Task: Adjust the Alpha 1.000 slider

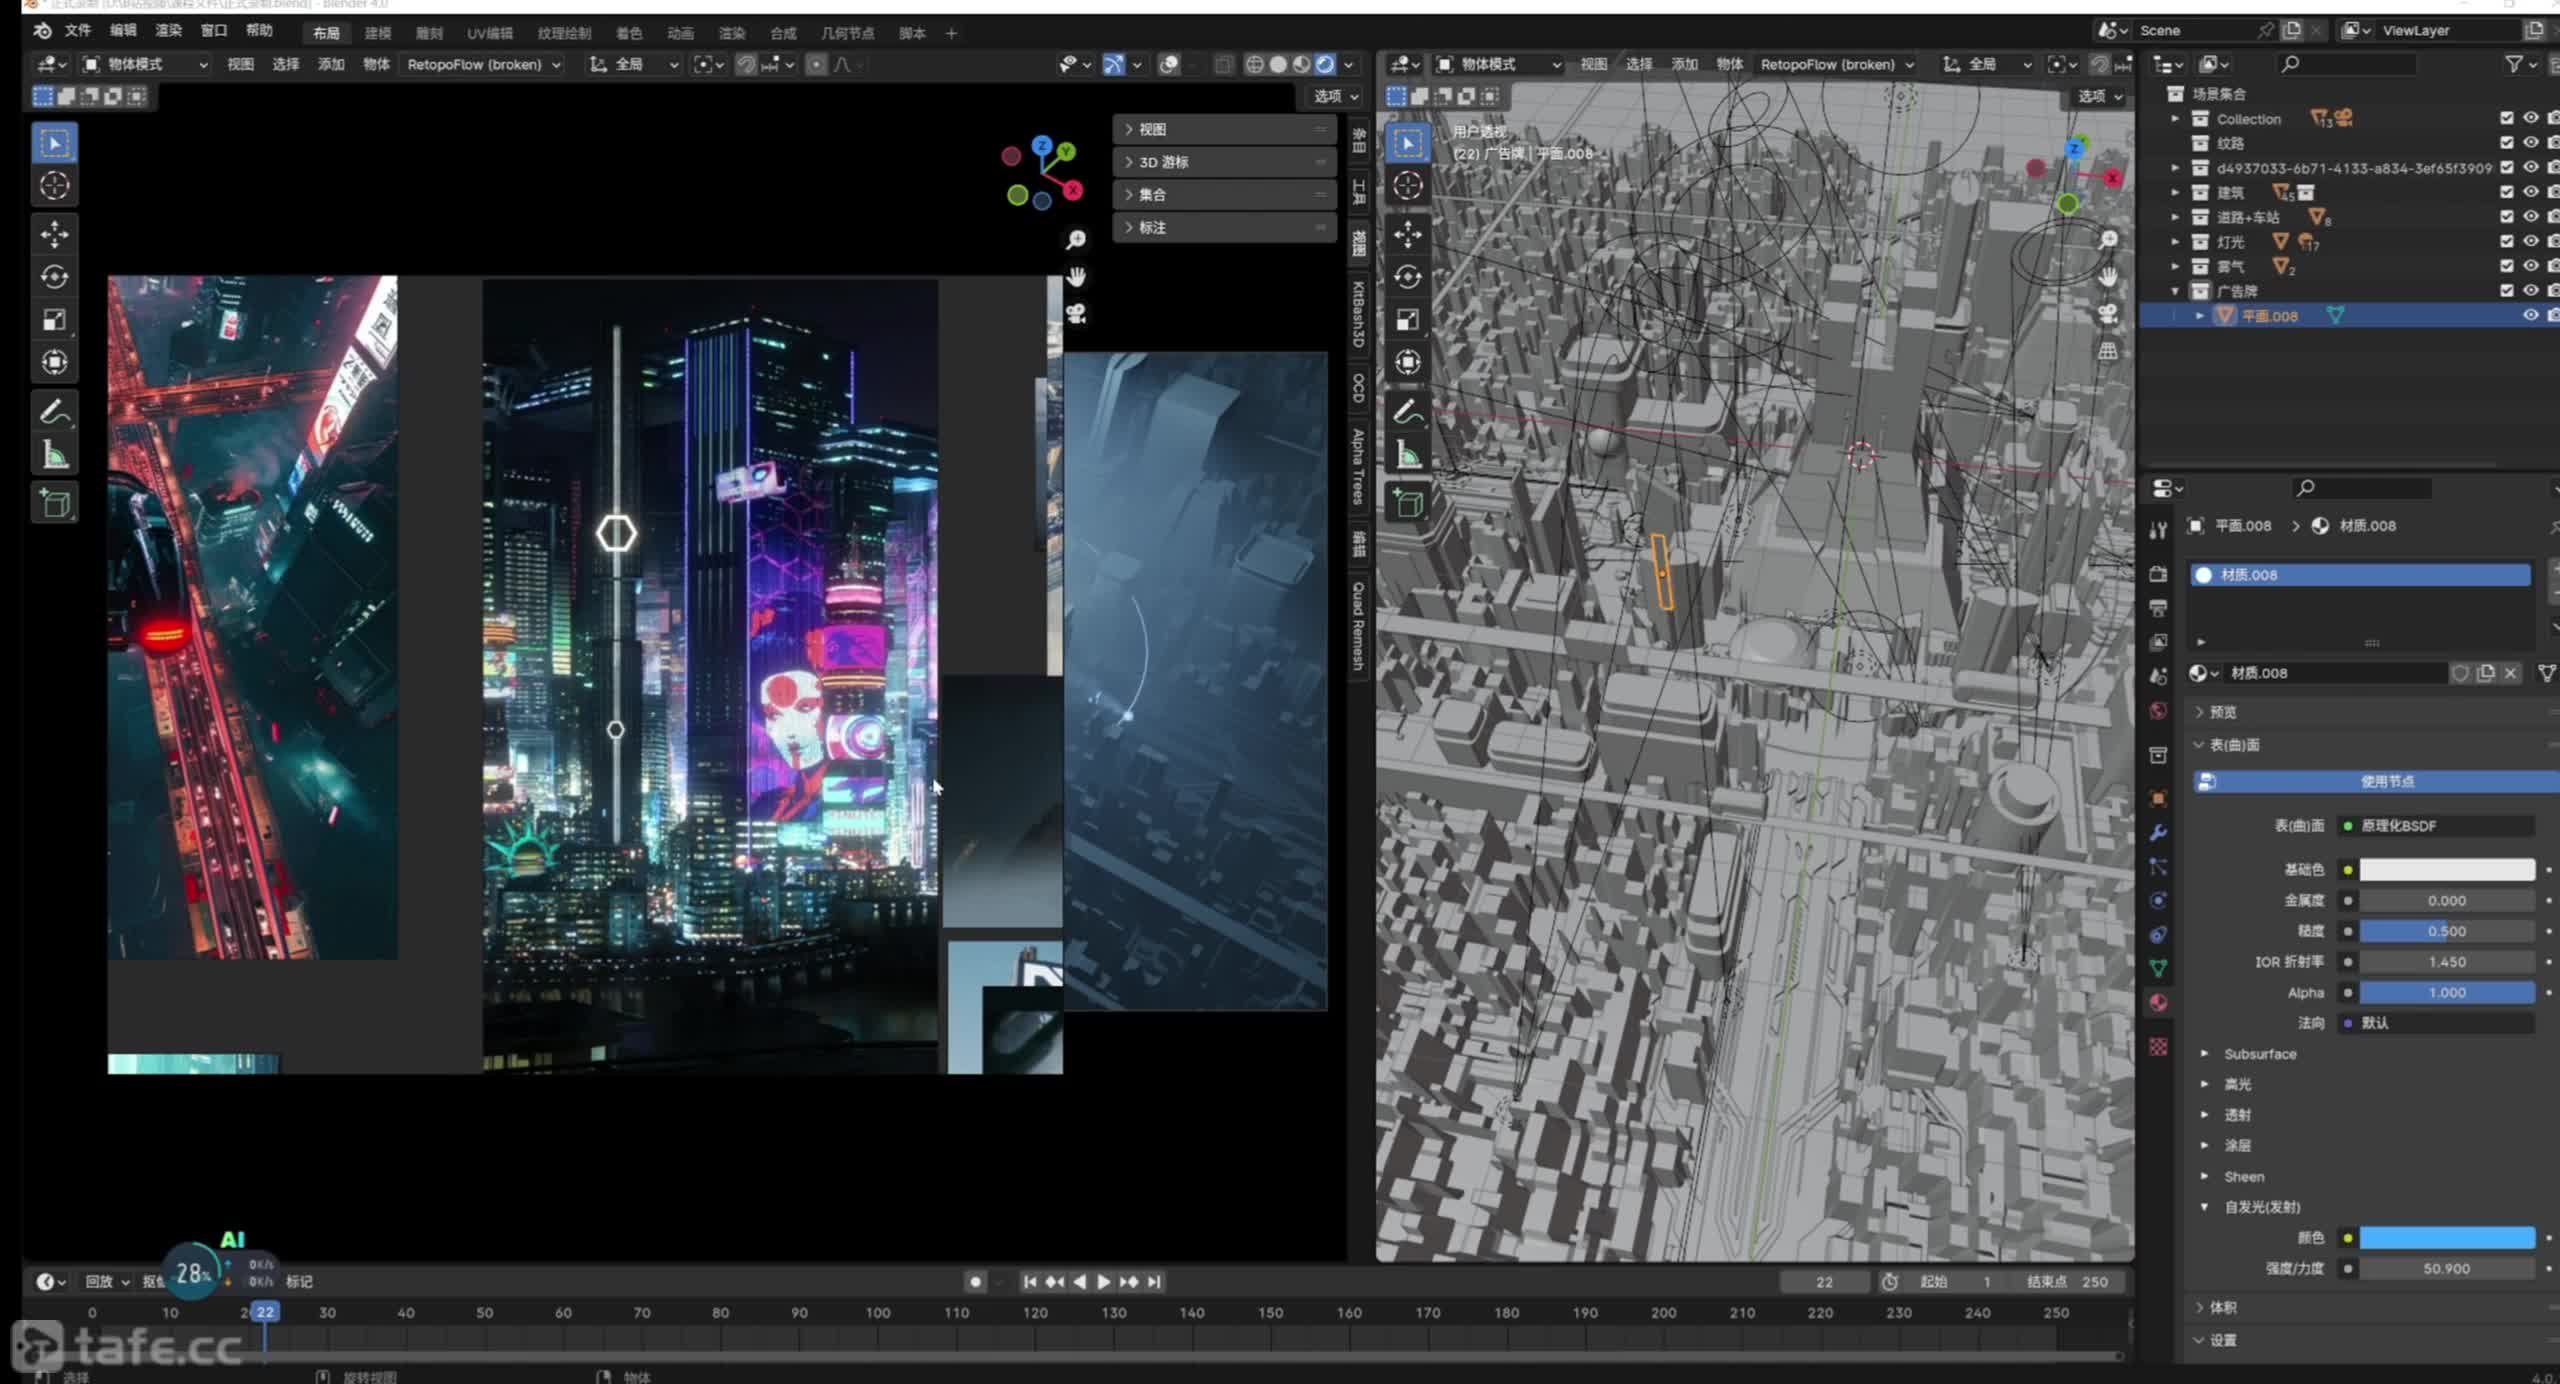Action: [x=2446, y=992]
